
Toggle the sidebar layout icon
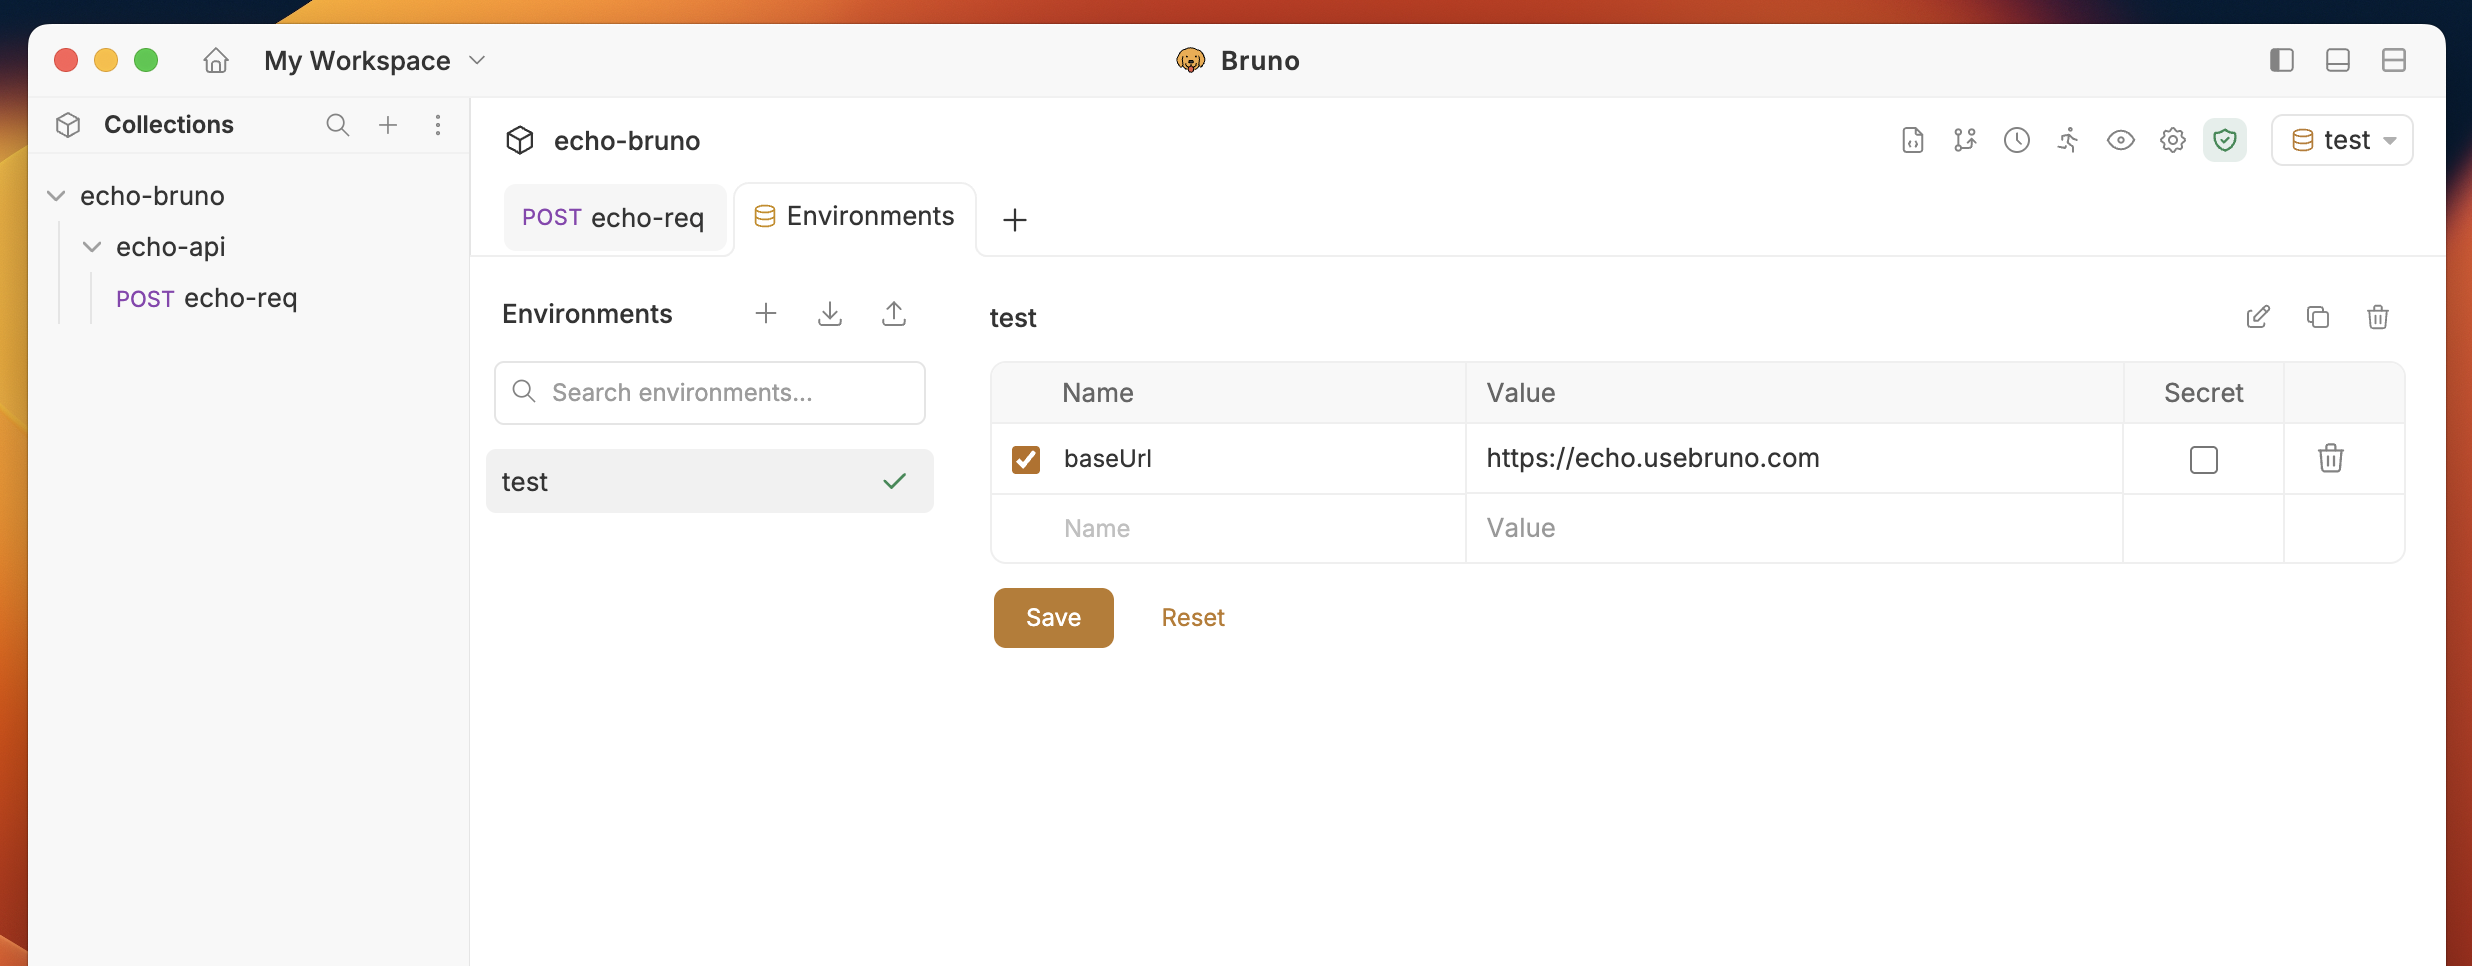coord(2282,60)
